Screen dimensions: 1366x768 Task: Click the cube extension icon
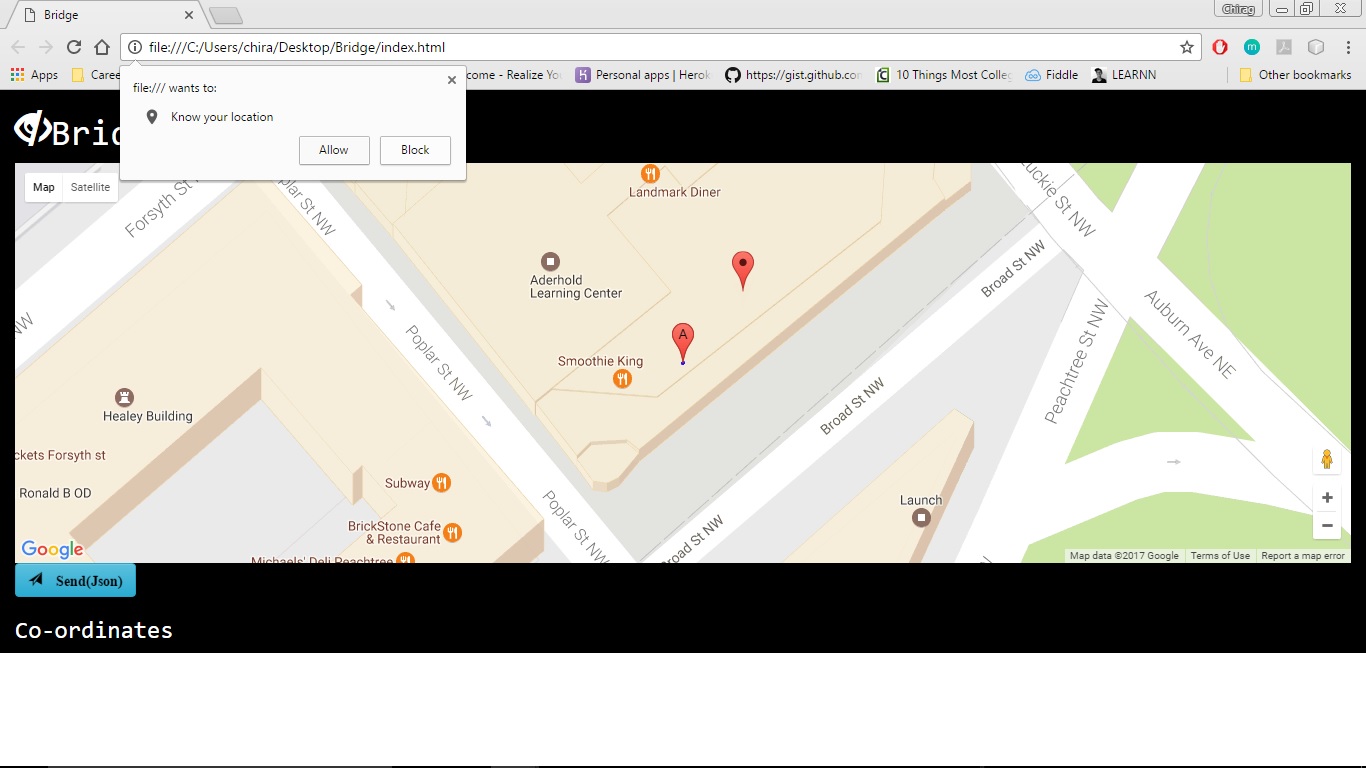pyautogui.click(x=1316, y=47)
